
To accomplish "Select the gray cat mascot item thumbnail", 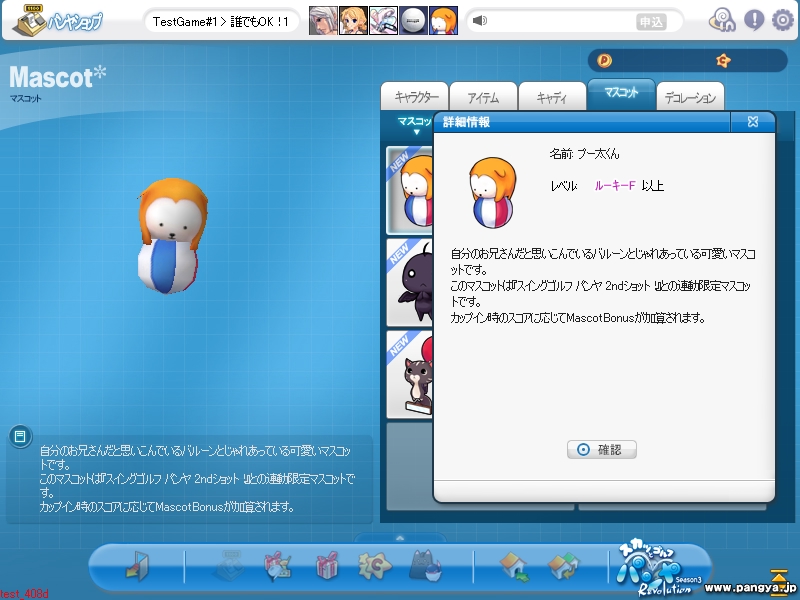I will point(410,374).
